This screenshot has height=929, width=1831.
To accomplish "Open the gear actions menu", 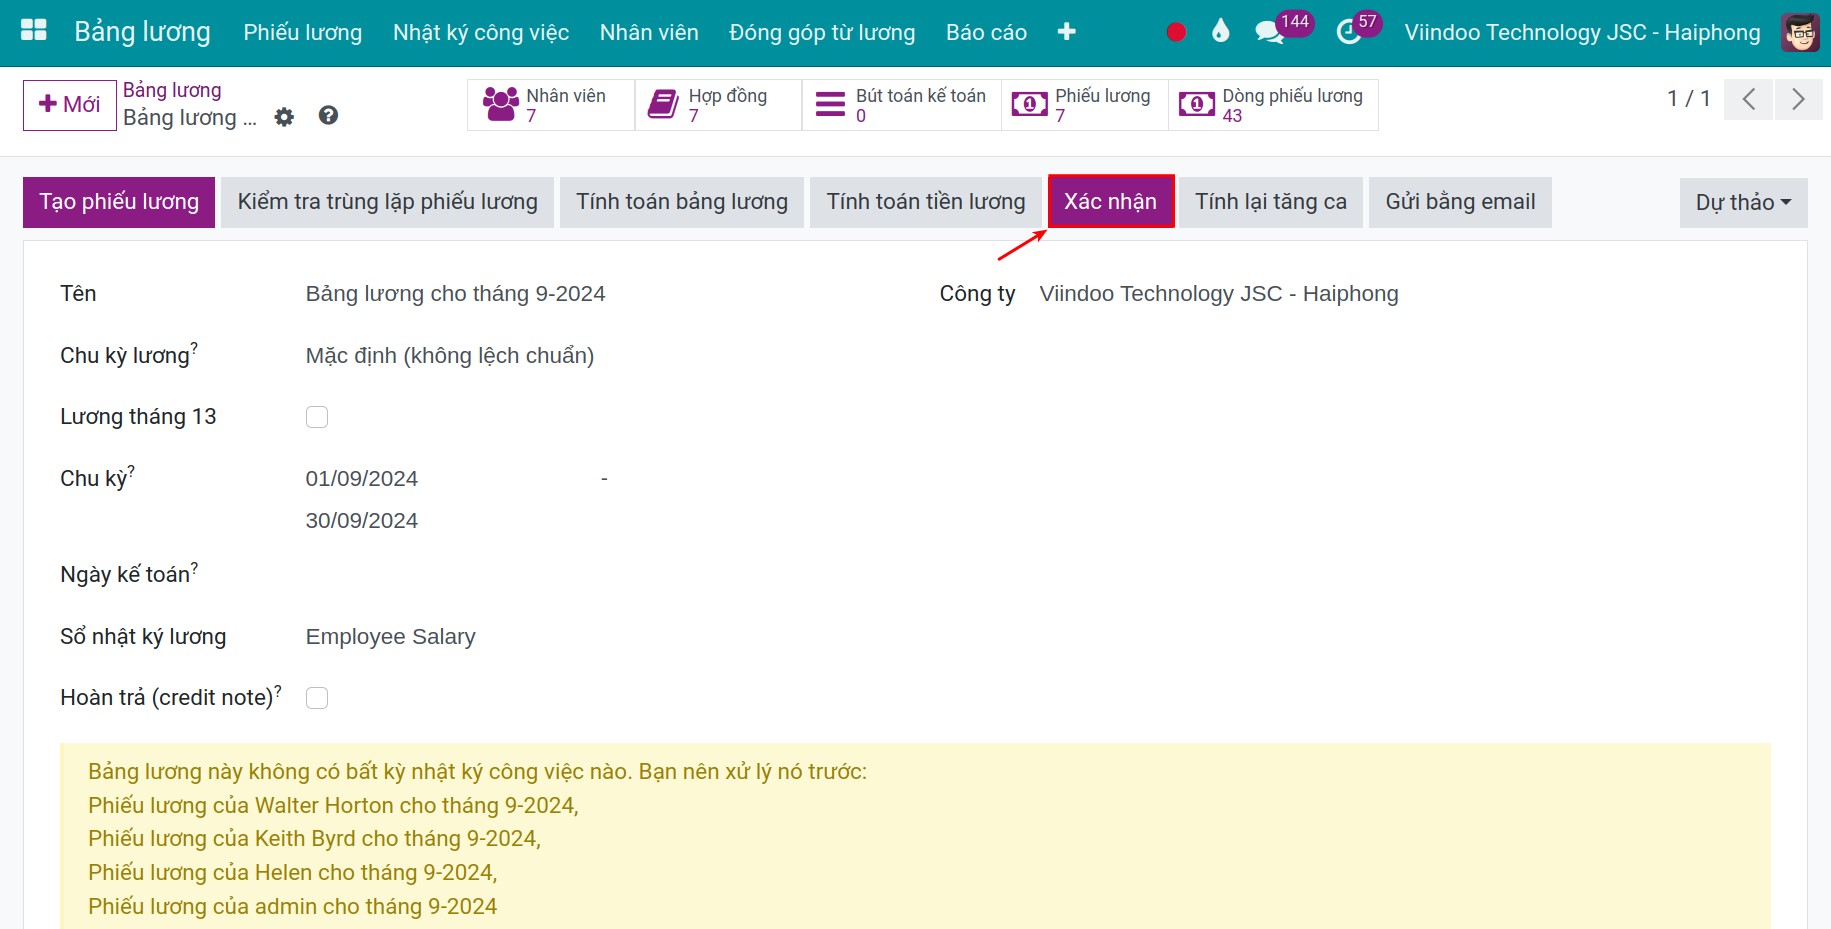I will pyautogui.click(x=285, y=117).
